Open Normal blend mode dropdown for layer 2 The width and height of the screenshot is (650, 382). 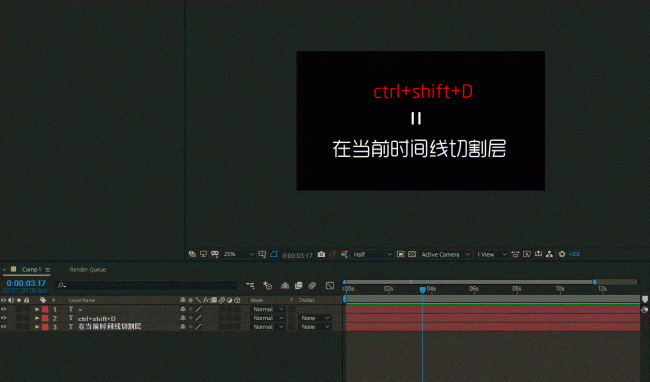point(268,318)
